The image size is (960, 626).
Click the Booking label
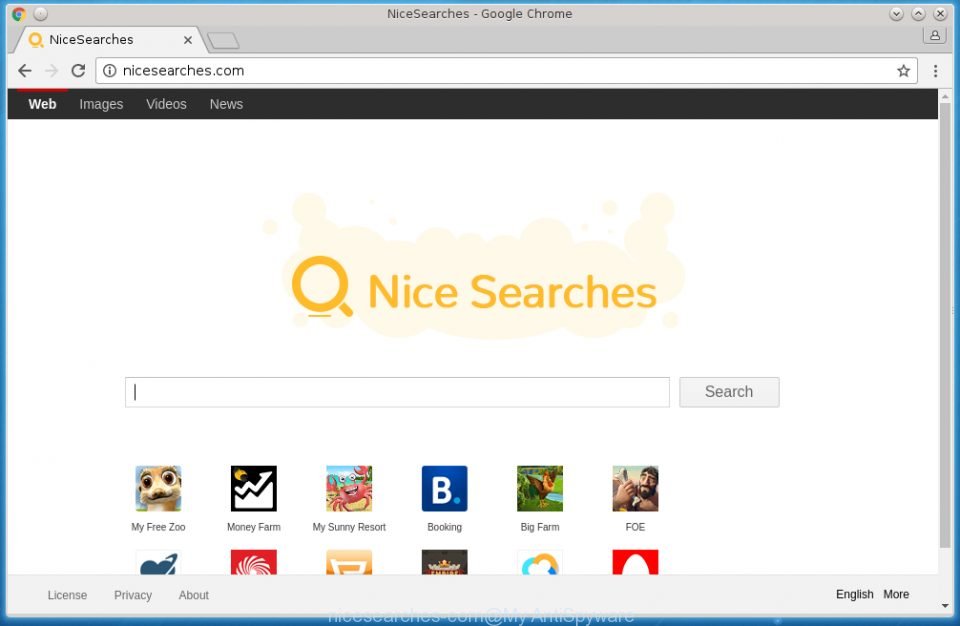[444, 527]
